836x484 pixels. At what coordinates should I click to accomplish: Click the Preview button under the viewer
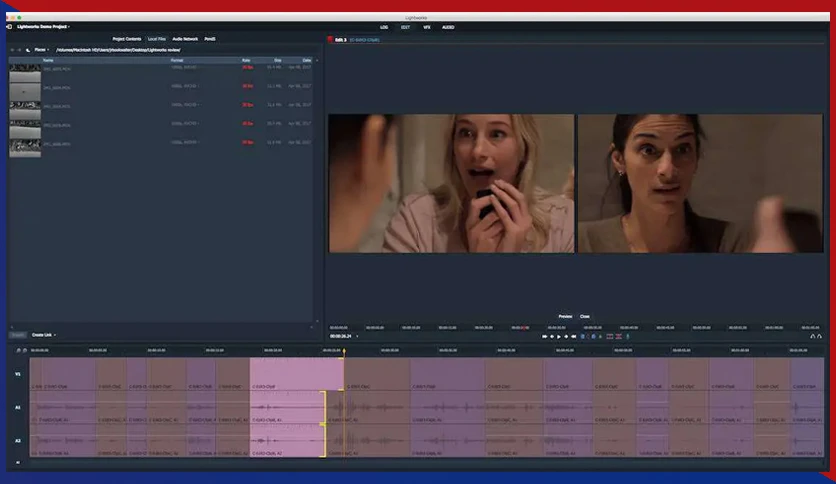click(565, 317)
